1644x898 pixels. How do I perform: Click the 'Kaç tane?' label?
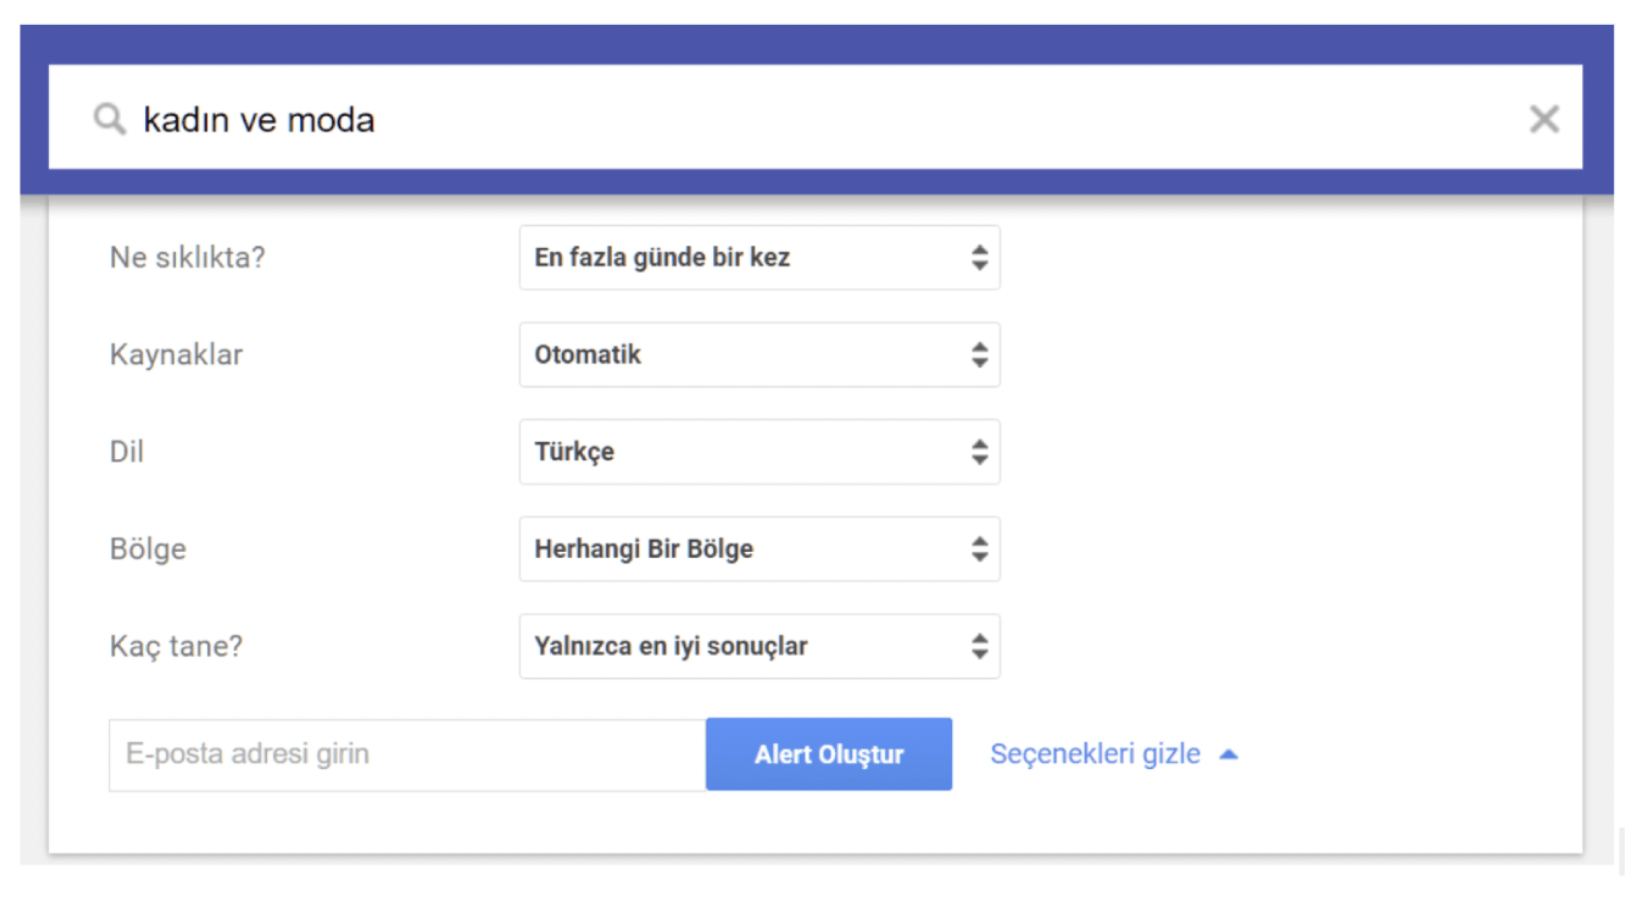pos(176,647)
